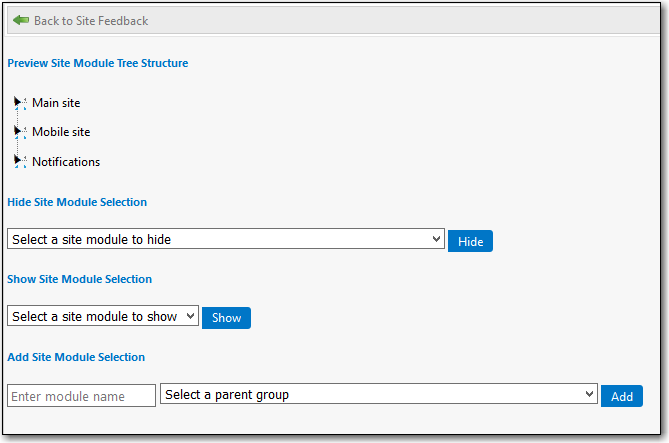Focus the Enter module name field
669x443 pixels.
tap(81, 396)
